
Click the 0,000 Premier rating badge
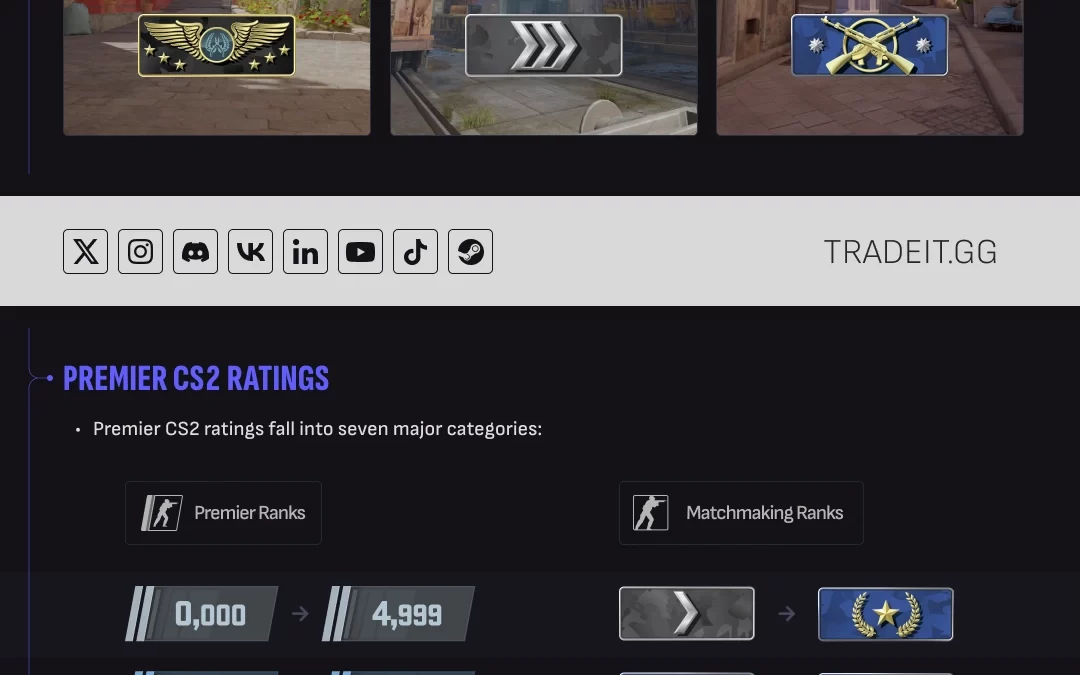[202, 614]
